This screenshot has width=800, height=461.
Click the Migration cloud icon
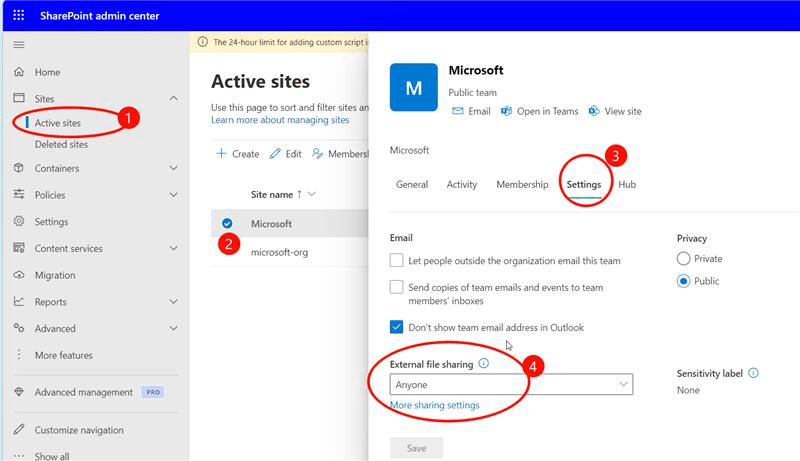tap(19, 275)
